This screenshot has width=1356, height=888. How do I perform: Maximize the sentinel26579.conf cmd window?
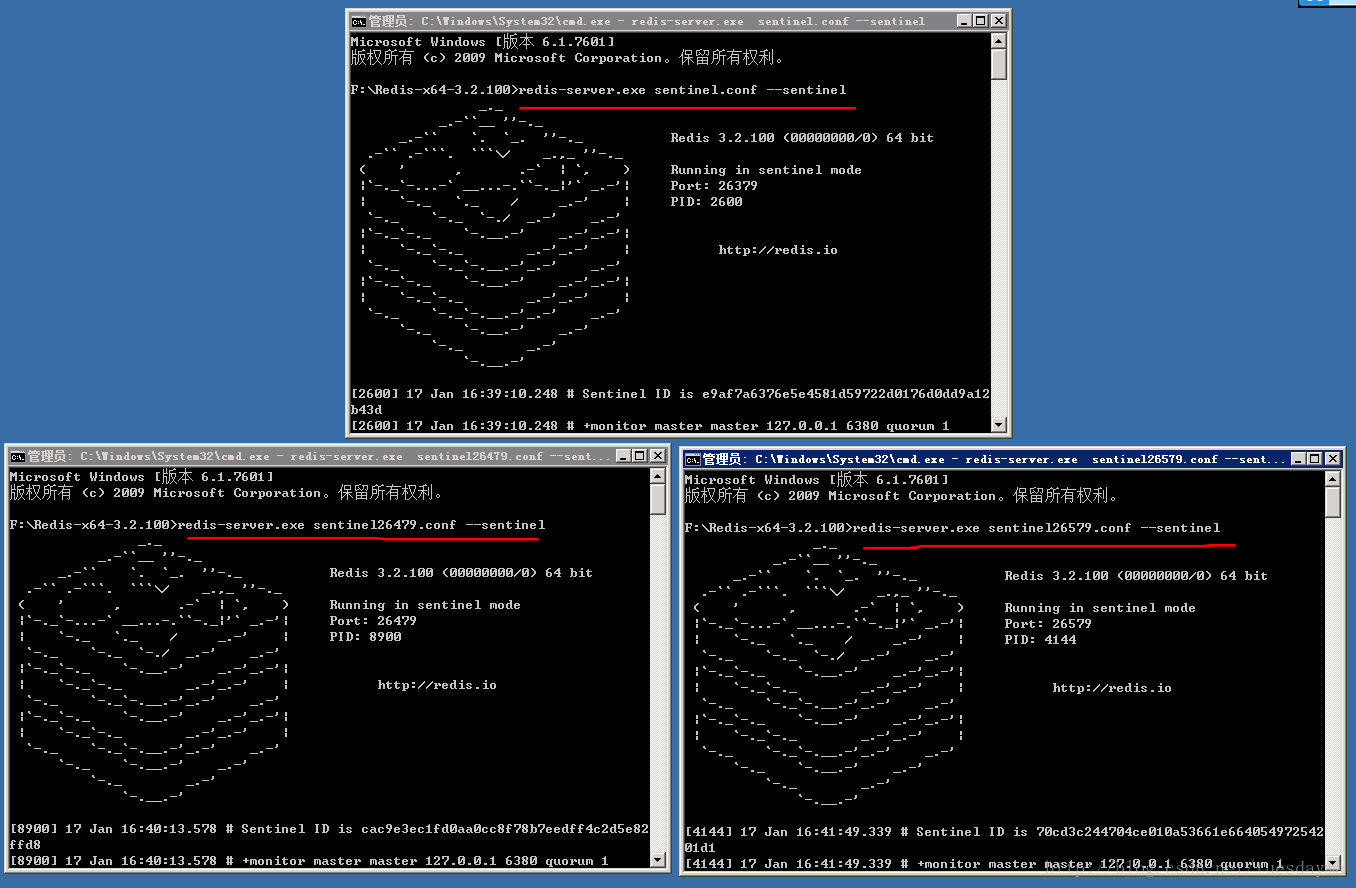pyautogui.click(x=1315, y=459)
